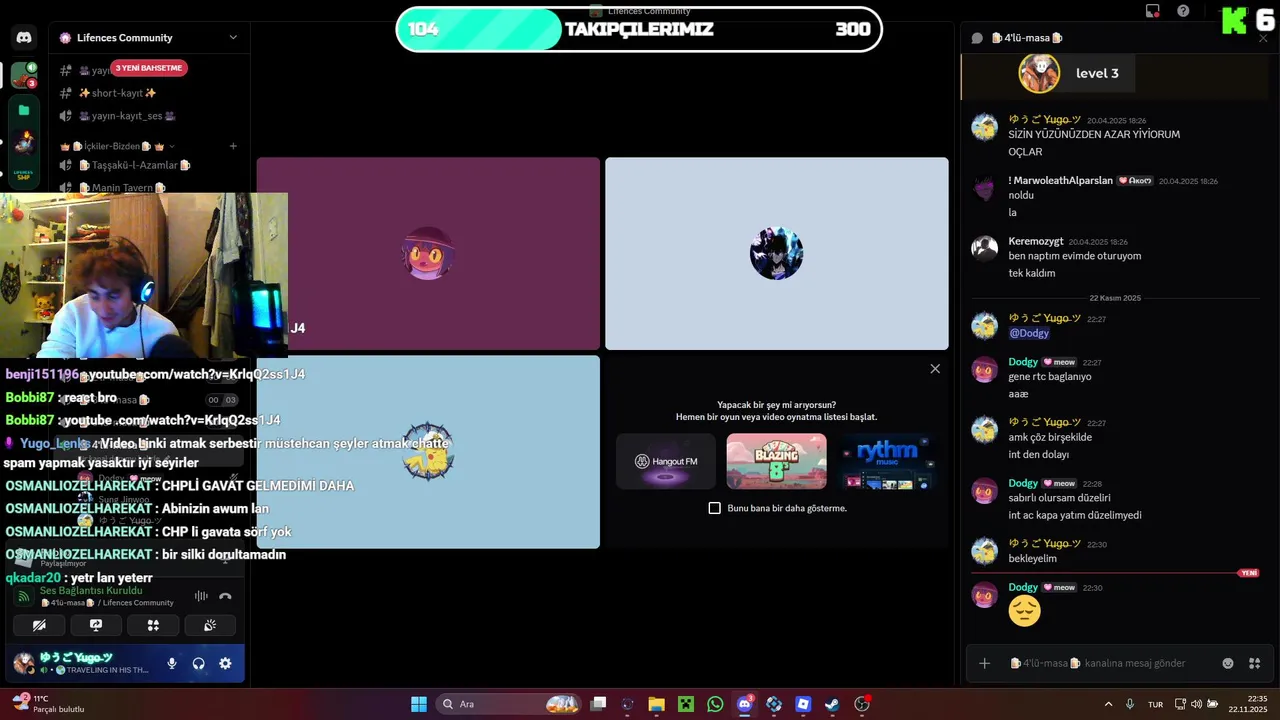Open Discord direct messages home icon

(24, 38)
